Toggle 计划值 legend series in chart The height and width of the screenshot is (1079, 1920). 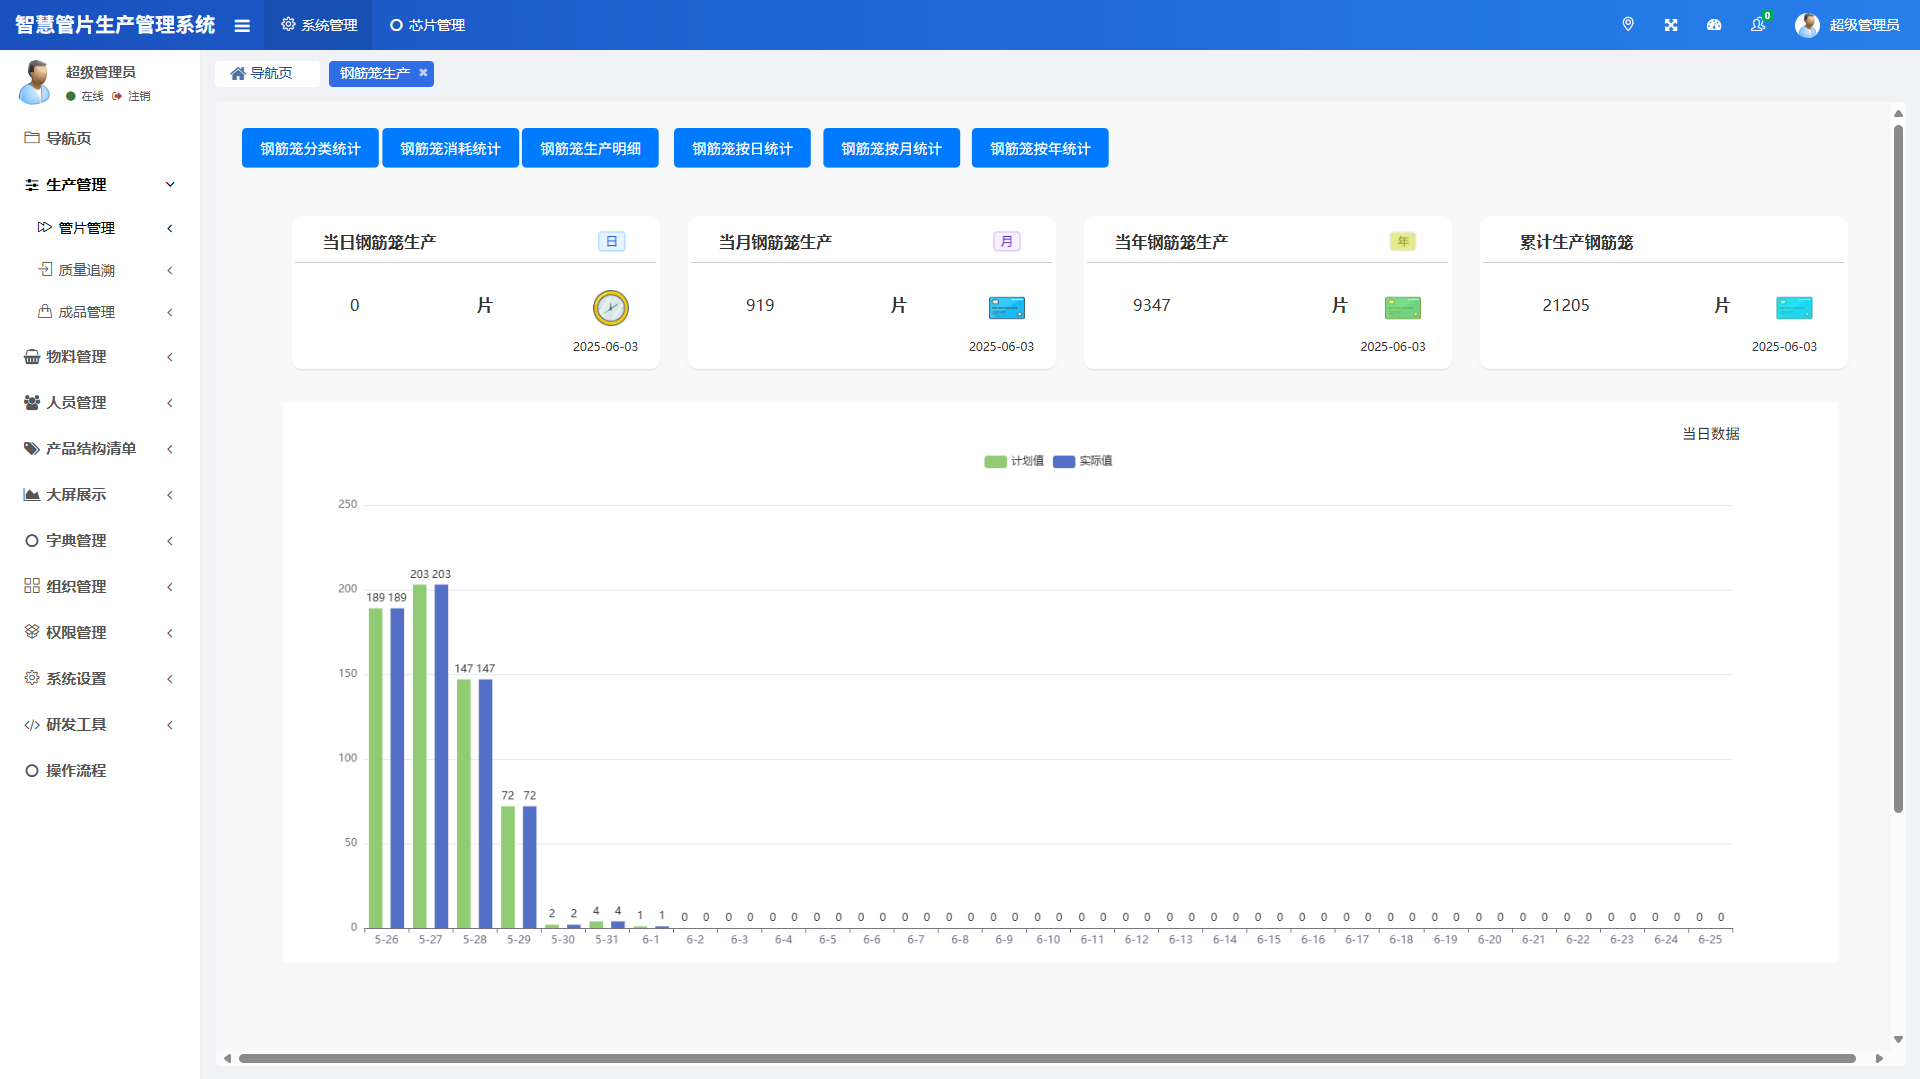pos(1014,461)
